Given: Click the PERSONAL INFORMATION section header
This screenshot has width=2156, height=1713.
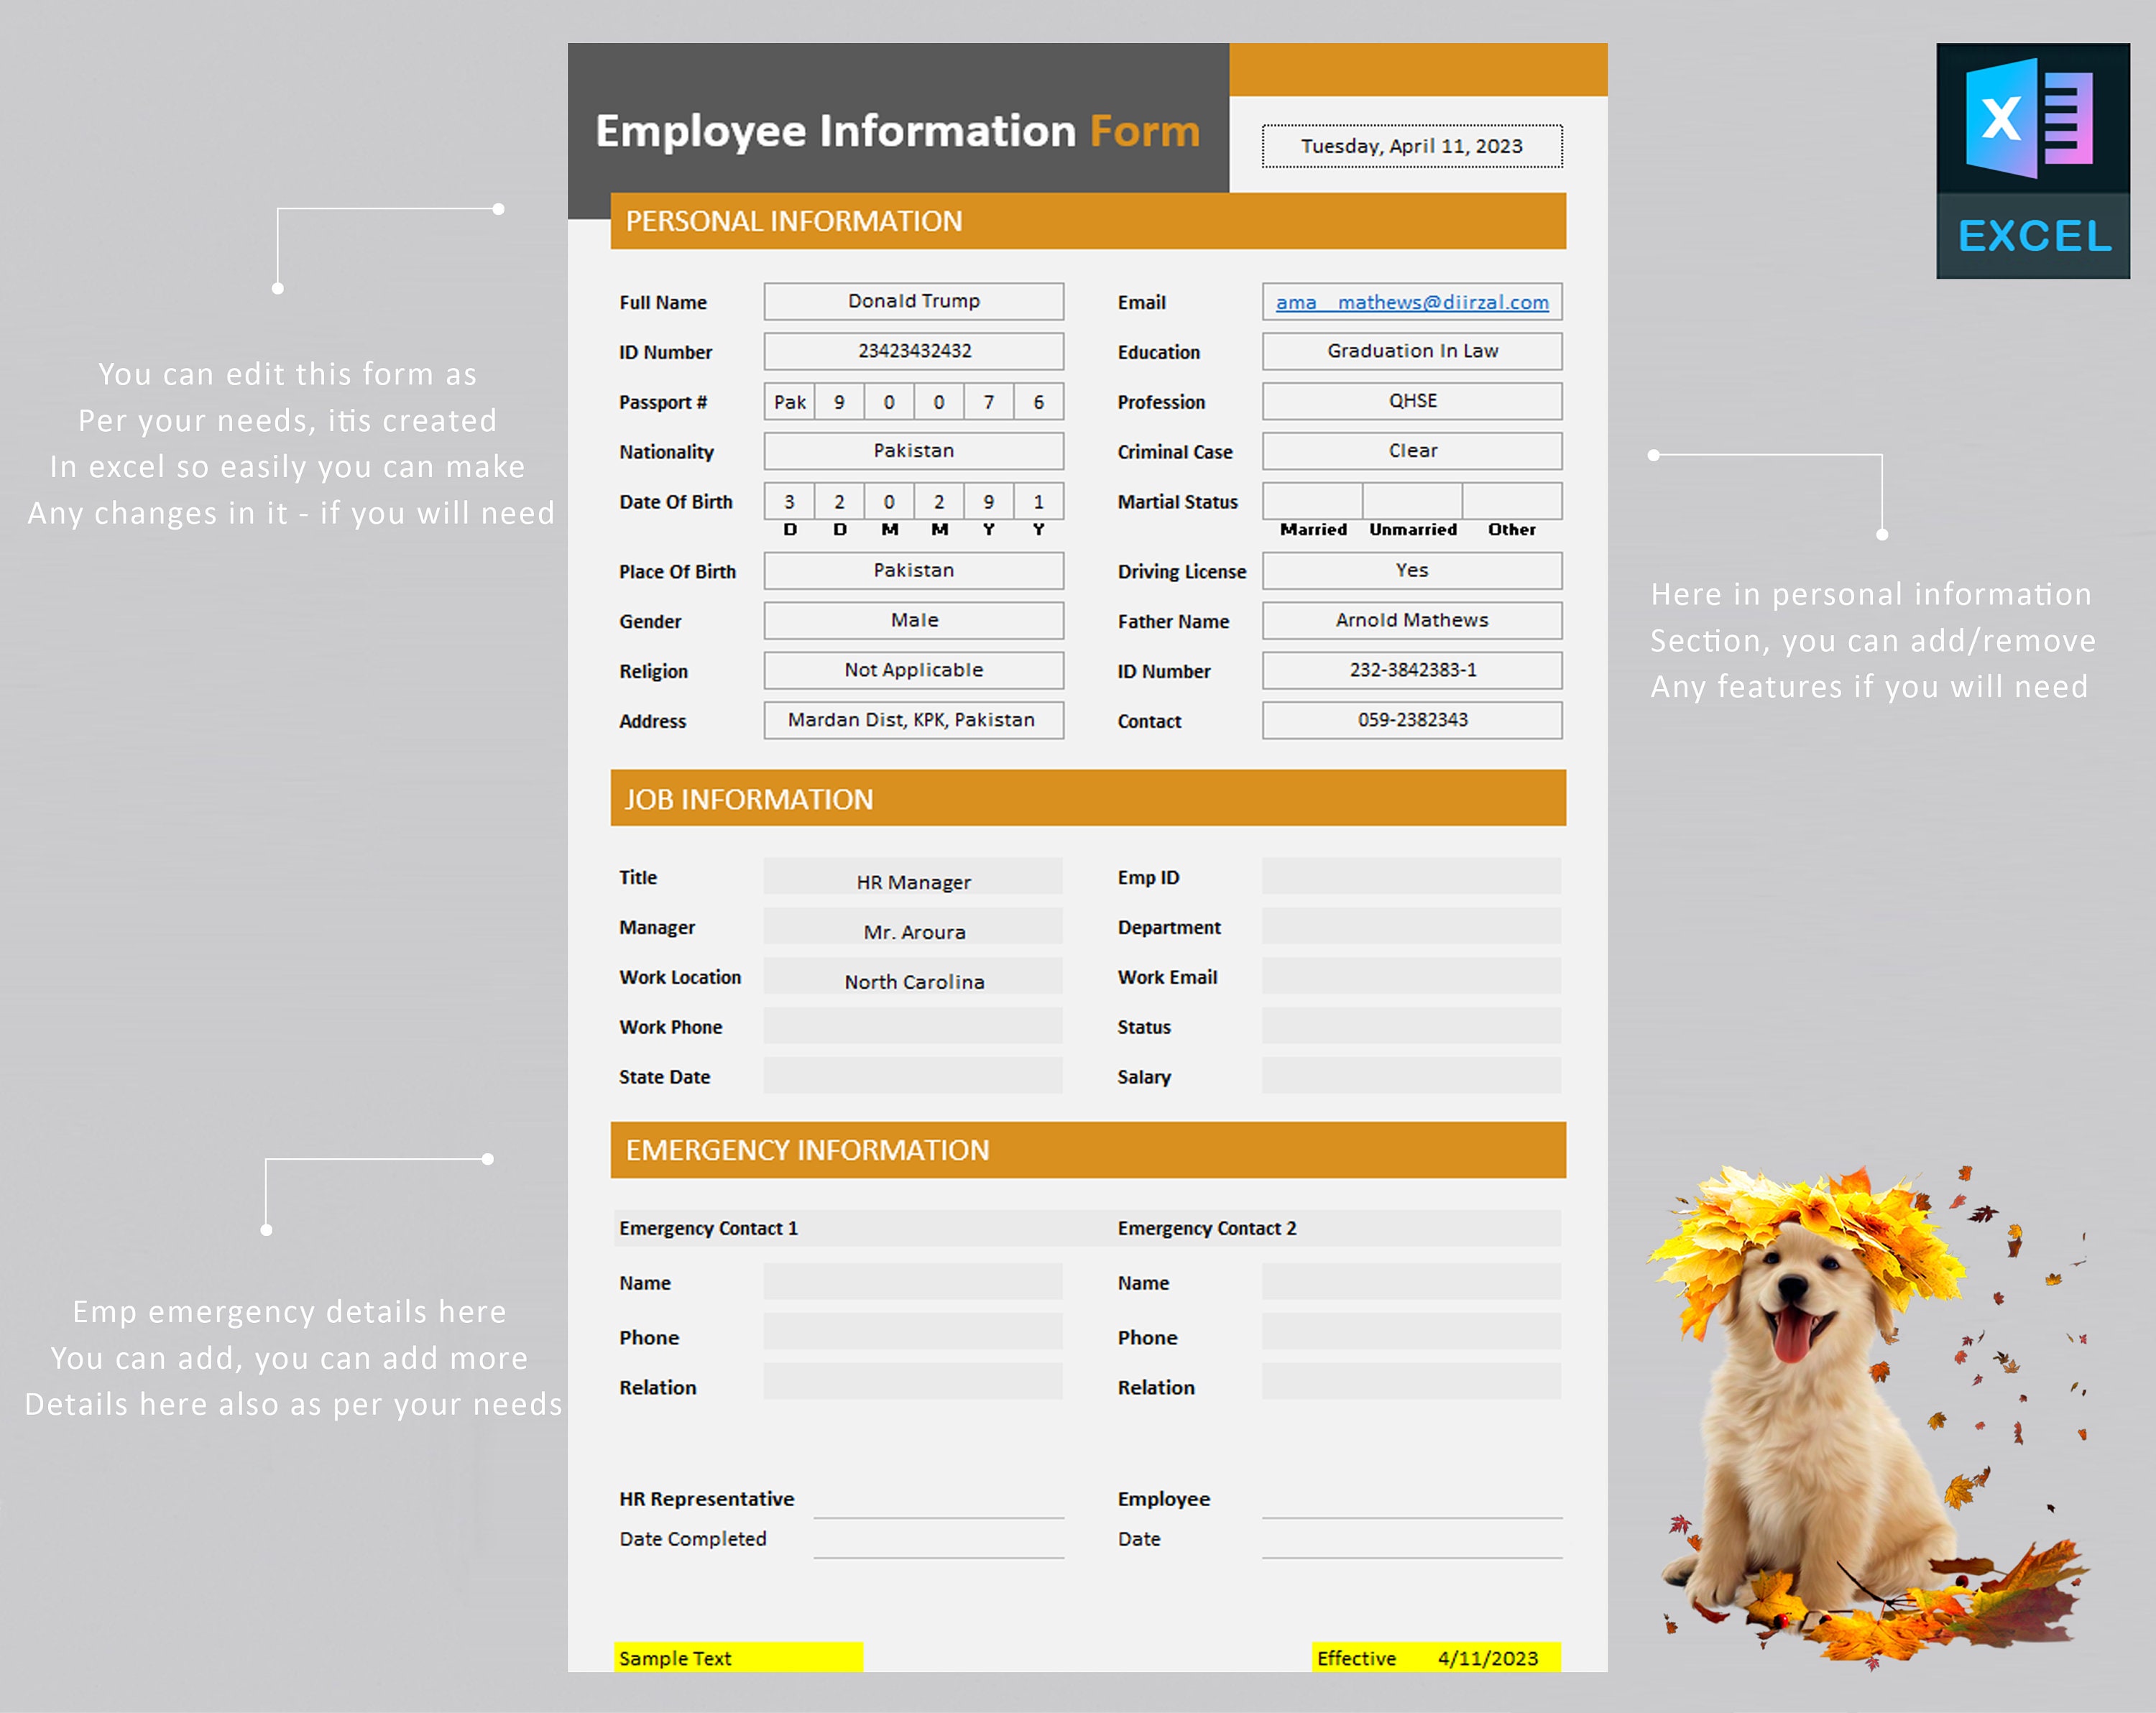Looking at the screenshot, I should point(1088,221).
